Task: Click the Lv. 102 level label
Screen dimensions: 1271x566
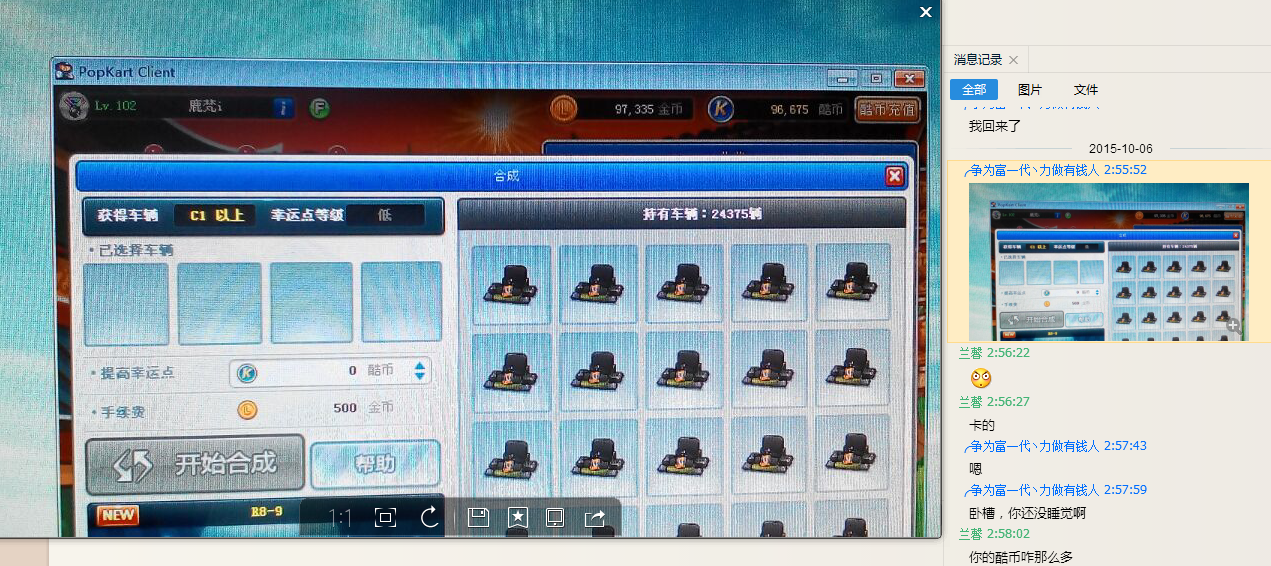Action: click(116, 106)
